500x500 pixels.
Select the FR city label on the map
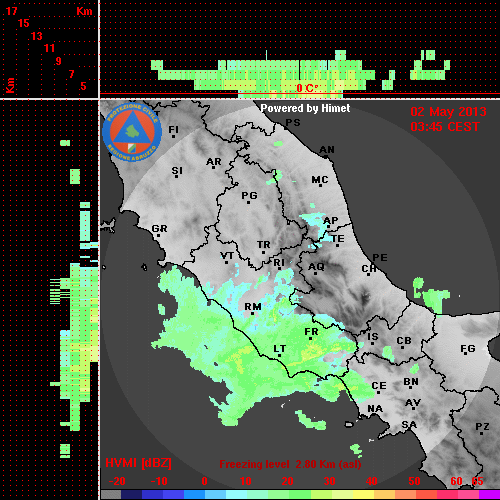click(x=311, y=332)
